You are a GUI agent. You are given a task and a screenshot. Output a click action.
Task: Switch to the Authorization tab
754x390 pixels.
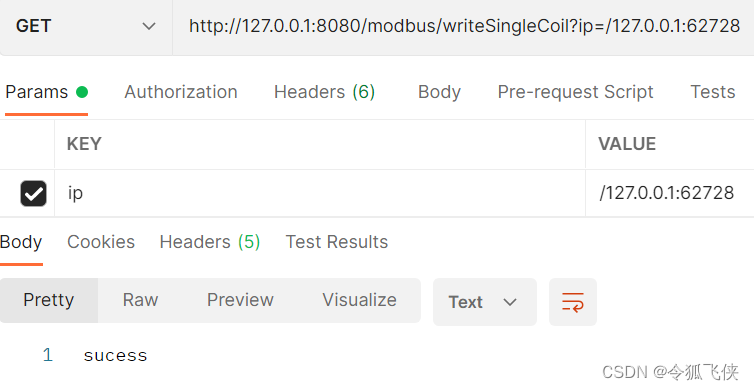click(x=181, y=92)
